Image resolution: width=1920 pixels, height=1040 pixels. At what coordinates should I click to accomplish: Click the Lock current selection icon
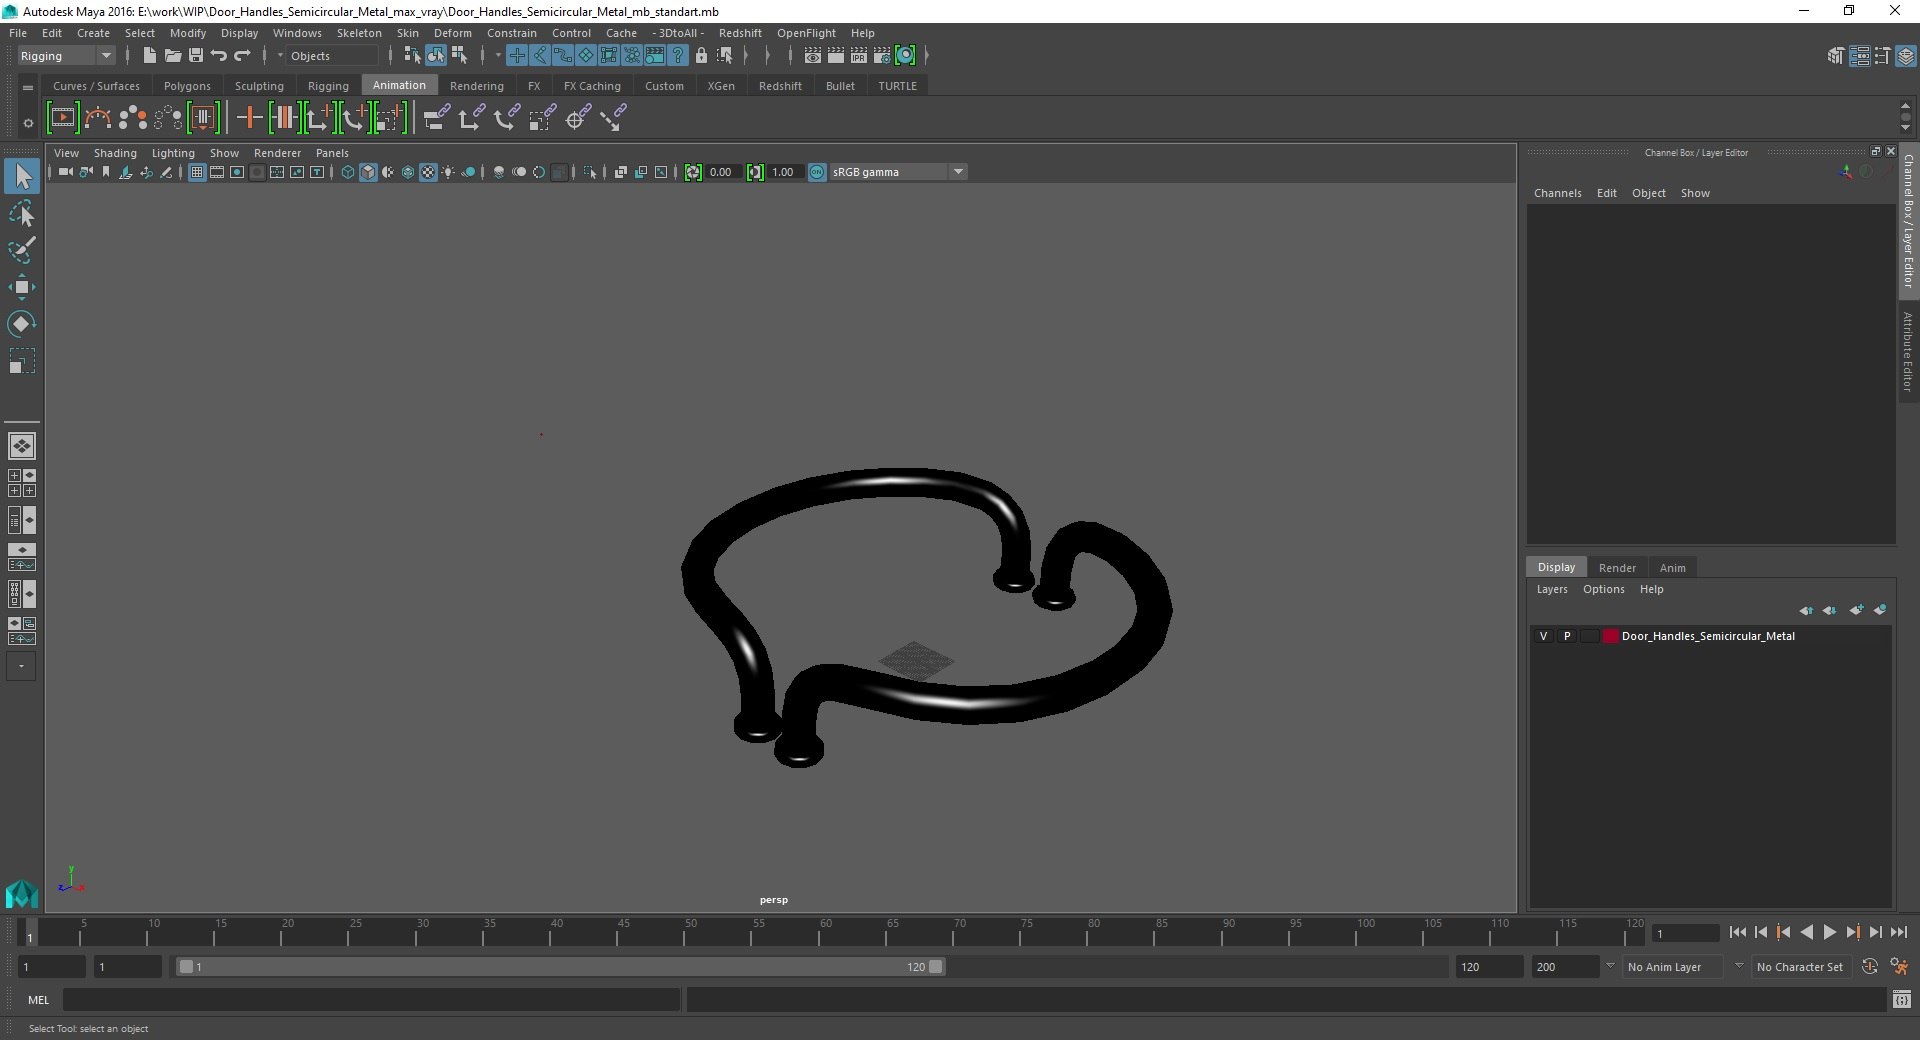pyautogui.click(x=701, y=56)
